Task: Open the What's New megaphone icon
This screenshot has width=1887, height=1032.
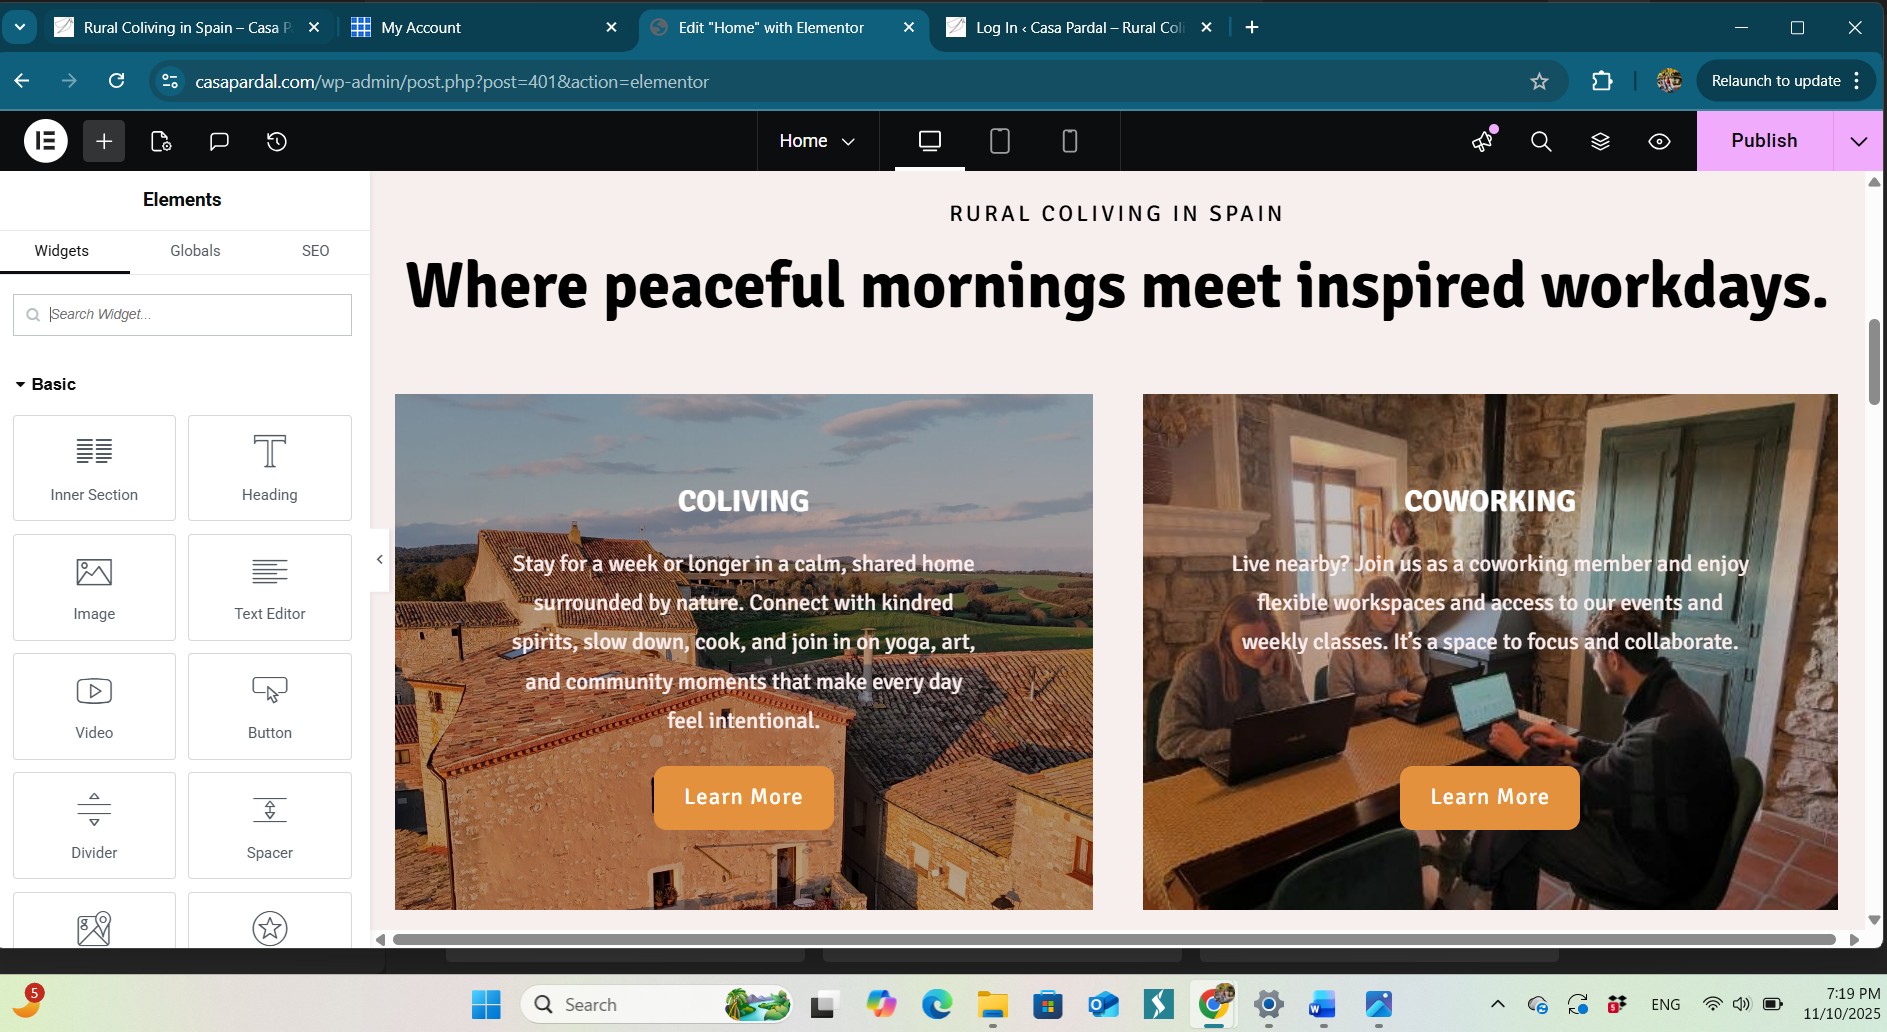Action: pos(1483,141)
